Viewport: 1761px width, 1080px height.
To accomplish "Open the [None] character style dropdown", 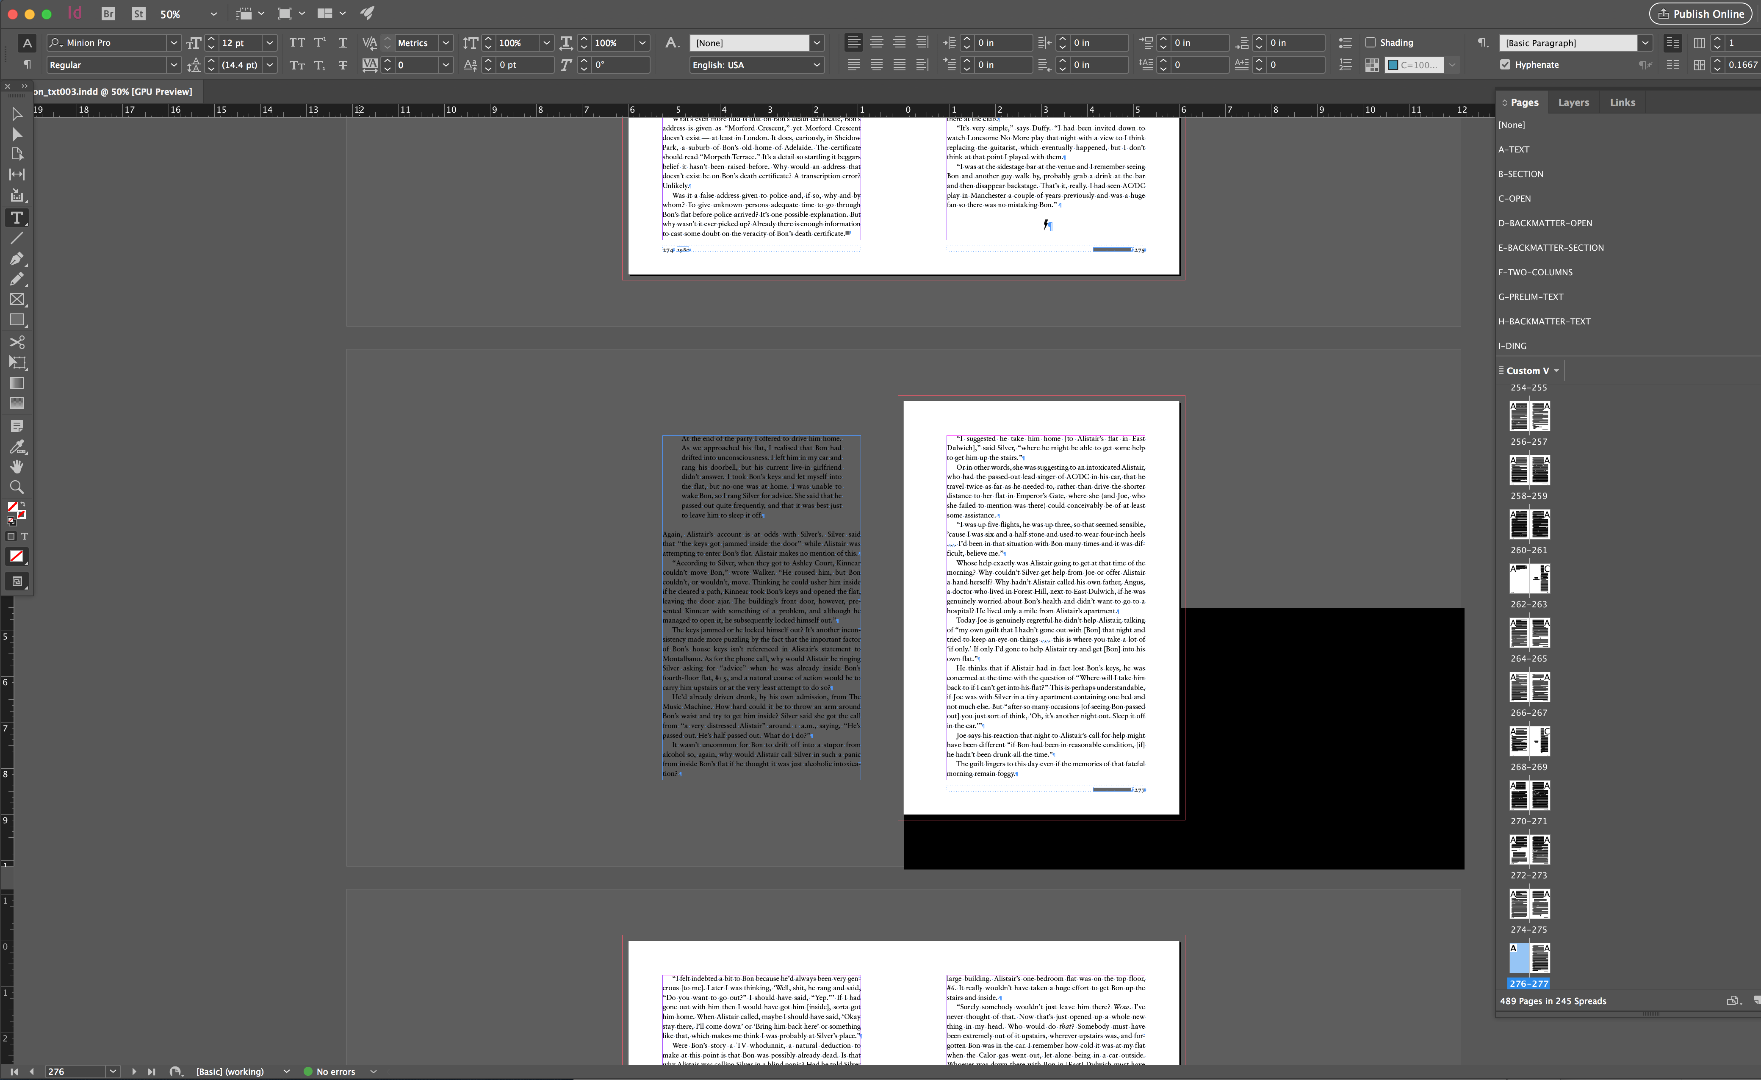I will tap(816, 43).
